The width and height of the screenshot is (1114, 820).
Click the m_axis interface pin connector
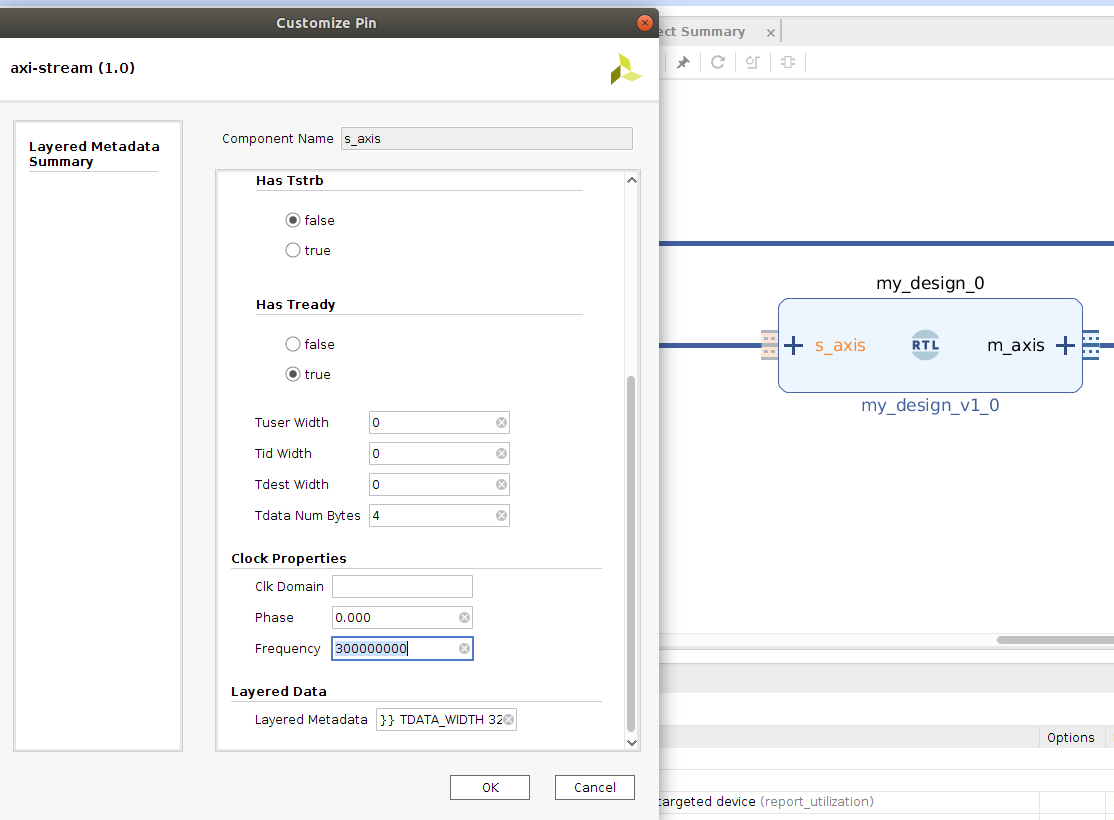[1091, 345]
